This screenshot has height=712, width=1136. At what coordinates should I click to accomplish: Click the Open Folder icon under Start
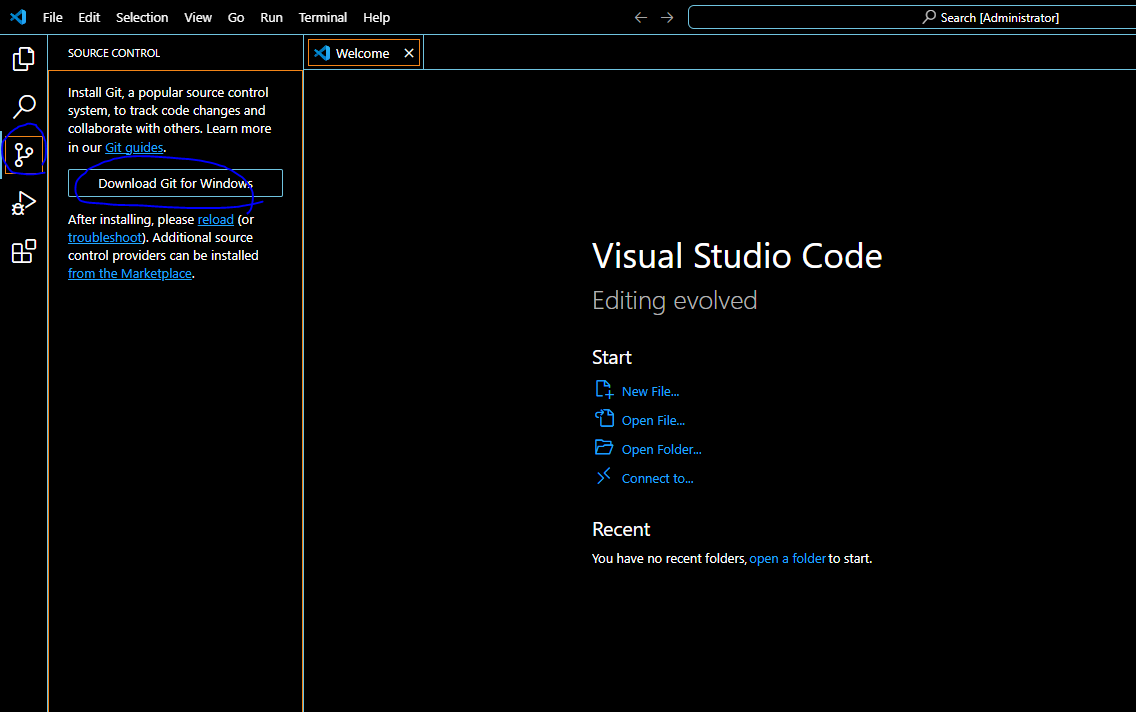point(604,448)
